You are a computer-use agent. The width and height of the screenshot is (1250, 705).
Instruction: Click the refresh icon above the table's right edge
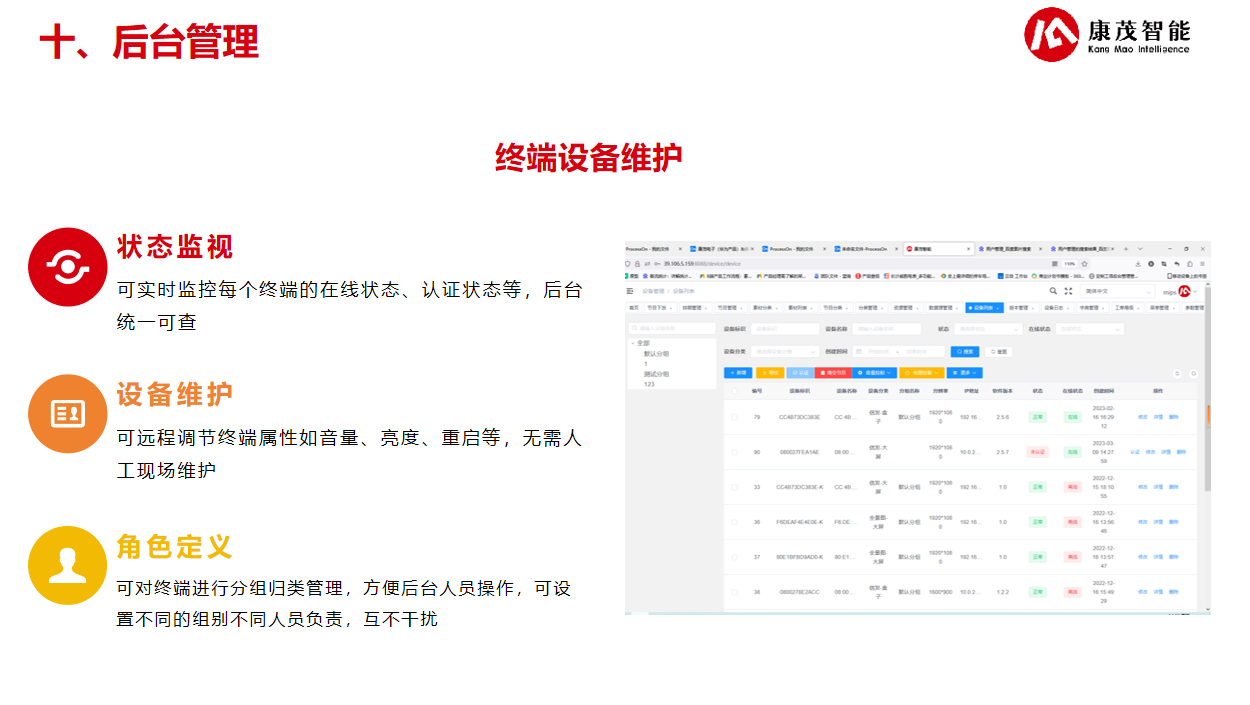1193,373
